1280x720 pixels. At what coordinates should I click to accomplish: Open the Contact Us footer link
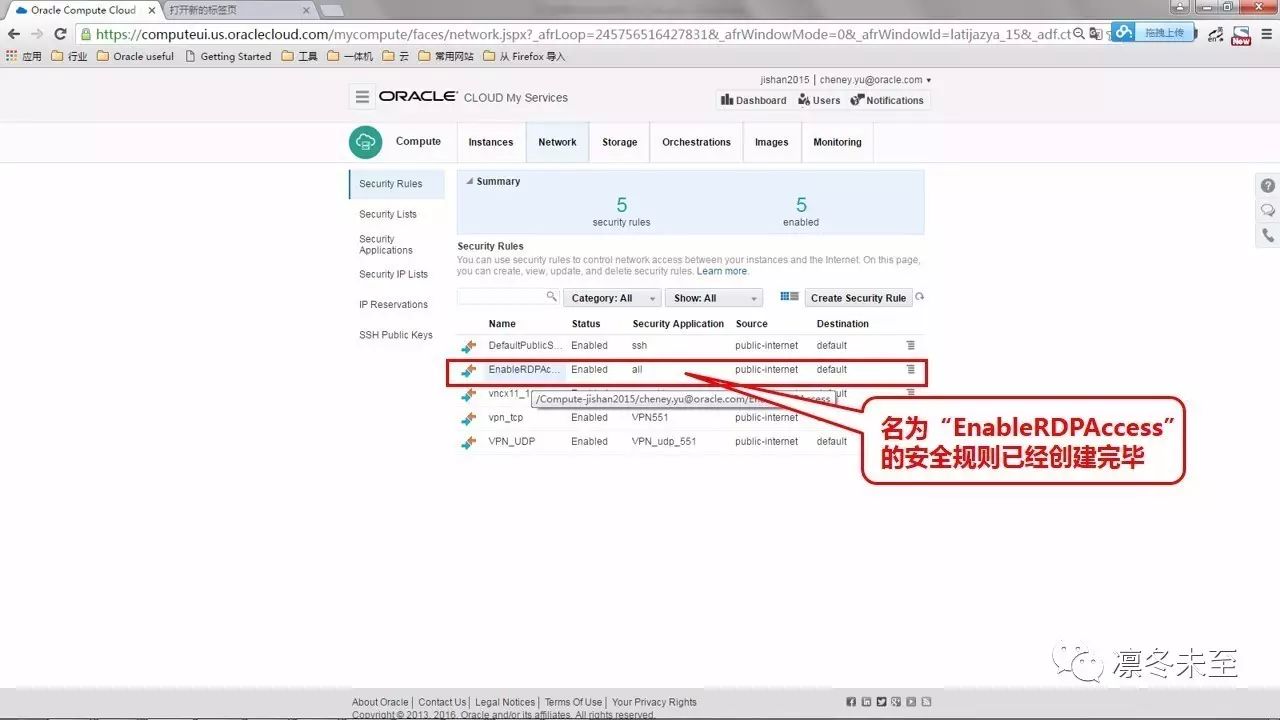tap(442, 702)
